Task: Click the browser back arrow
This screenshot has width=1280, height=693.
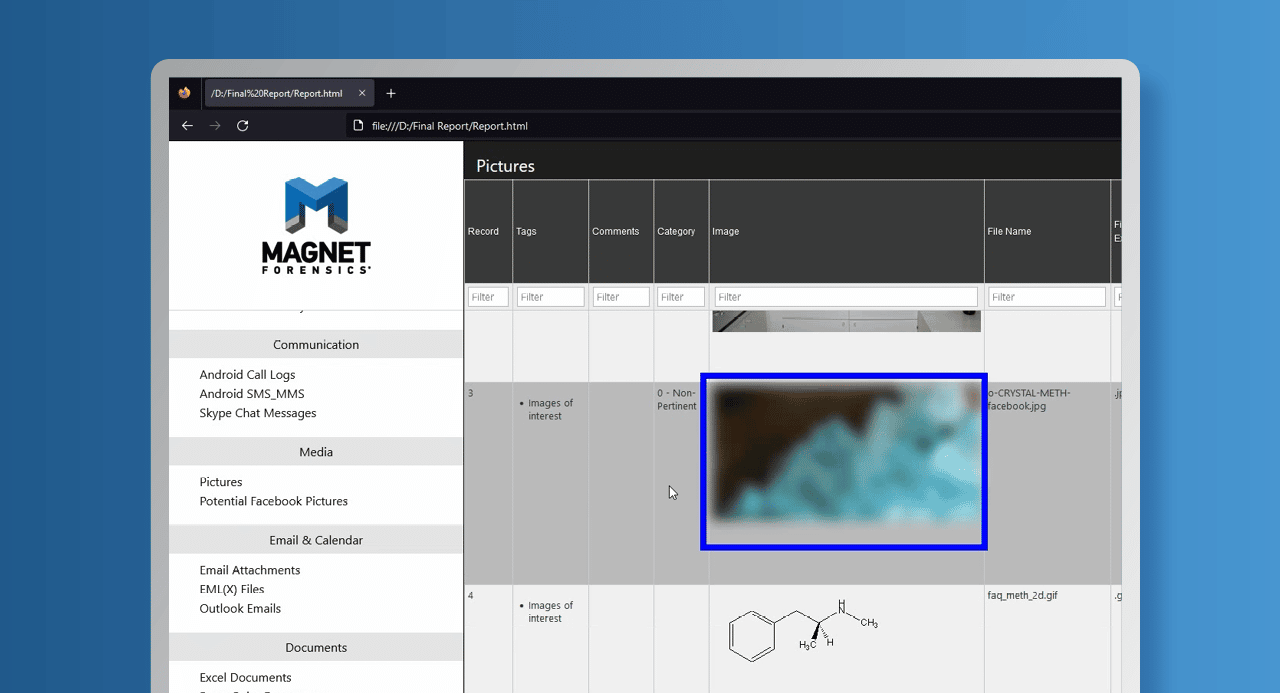Action: point(187,126)
